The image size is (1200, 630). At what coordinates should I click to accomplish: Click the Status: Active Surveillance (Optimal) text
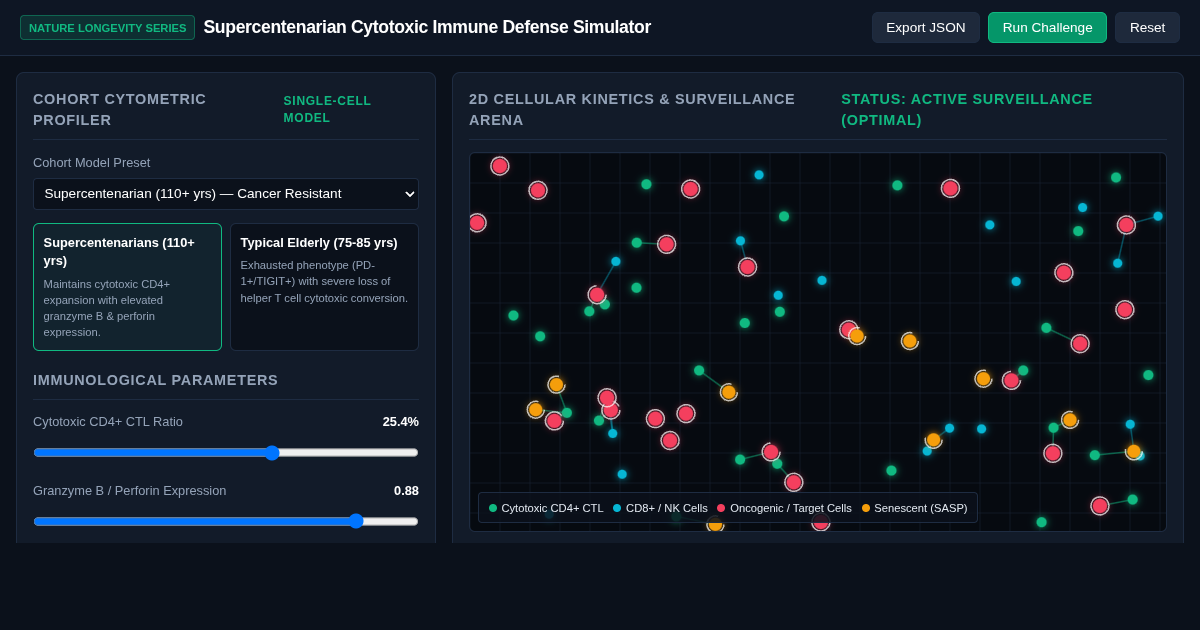pyautogui.click(x=967, y=109)
